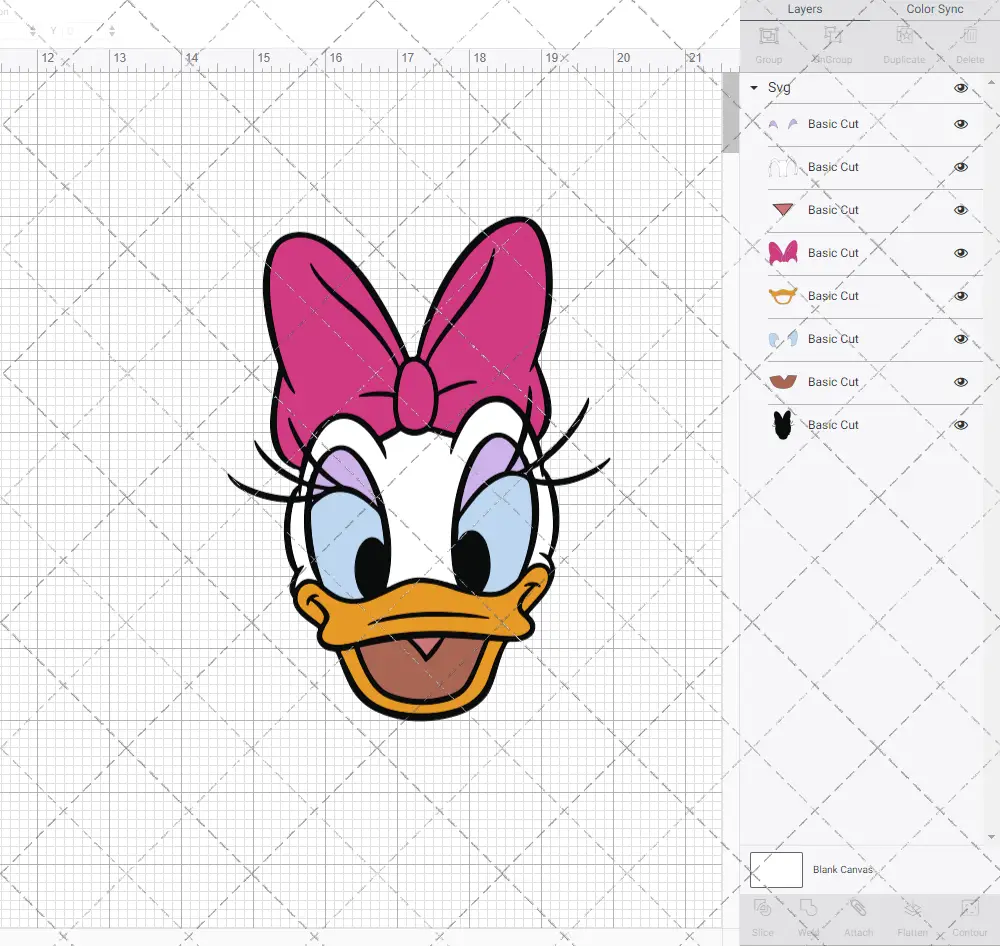
Task: Click the Blank Canvas label
Action: [842, 869]
